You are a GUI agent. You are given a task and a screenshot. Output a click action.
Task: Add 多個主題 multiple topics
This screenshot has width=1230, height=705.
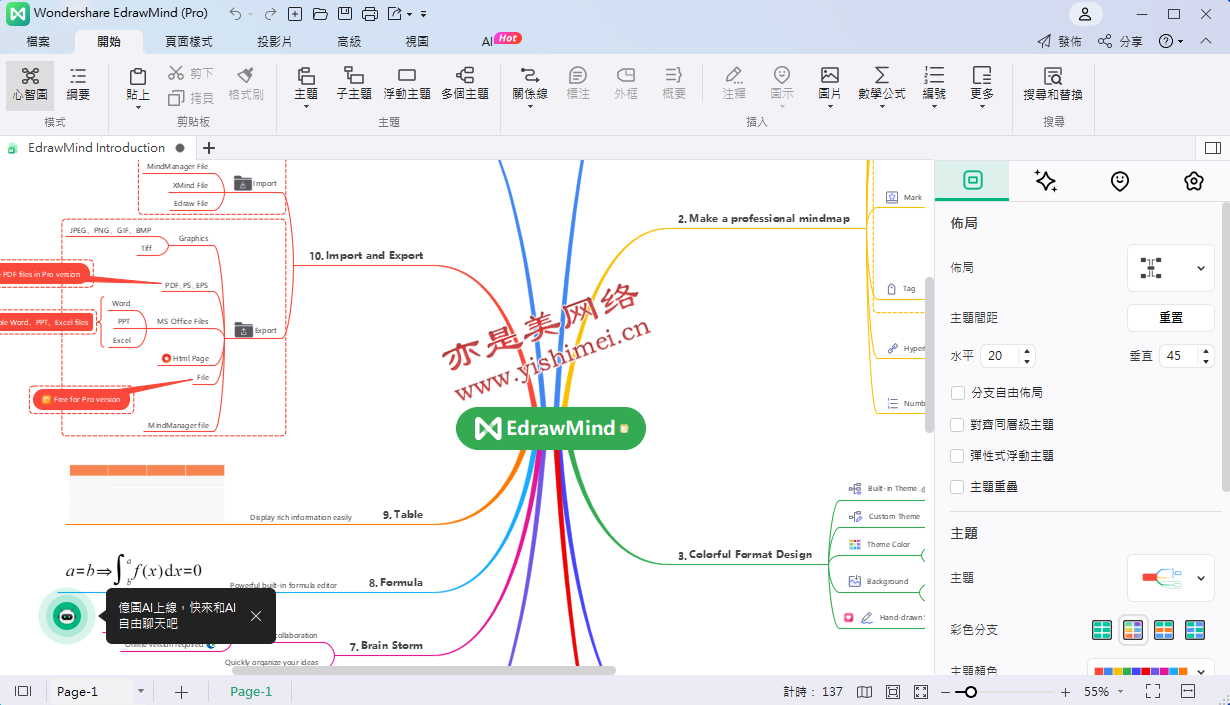click(x=465, y=84)
